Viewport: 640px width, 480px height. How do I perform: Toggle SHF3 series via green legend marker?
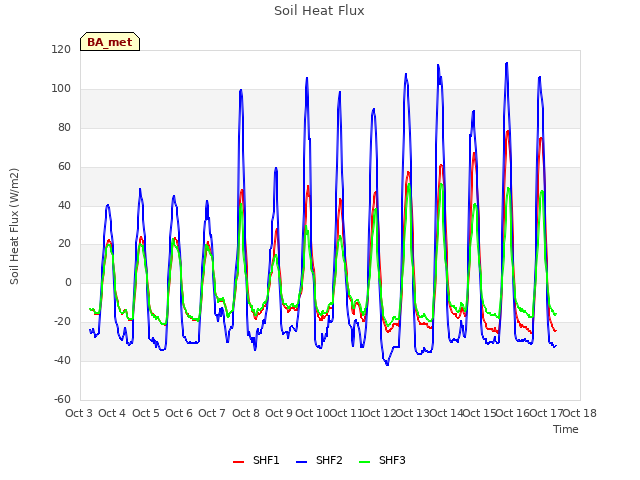[x=364, y=461]
